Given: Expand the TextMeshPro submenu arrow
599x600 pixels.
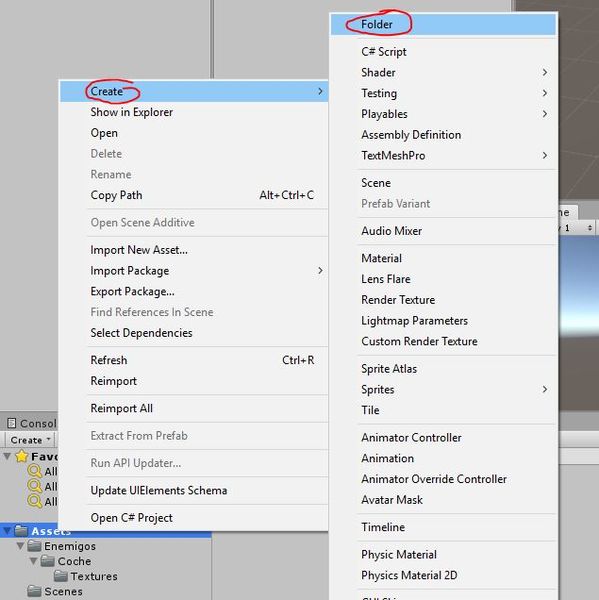Looking at the screenshot, I should [545, 155].
